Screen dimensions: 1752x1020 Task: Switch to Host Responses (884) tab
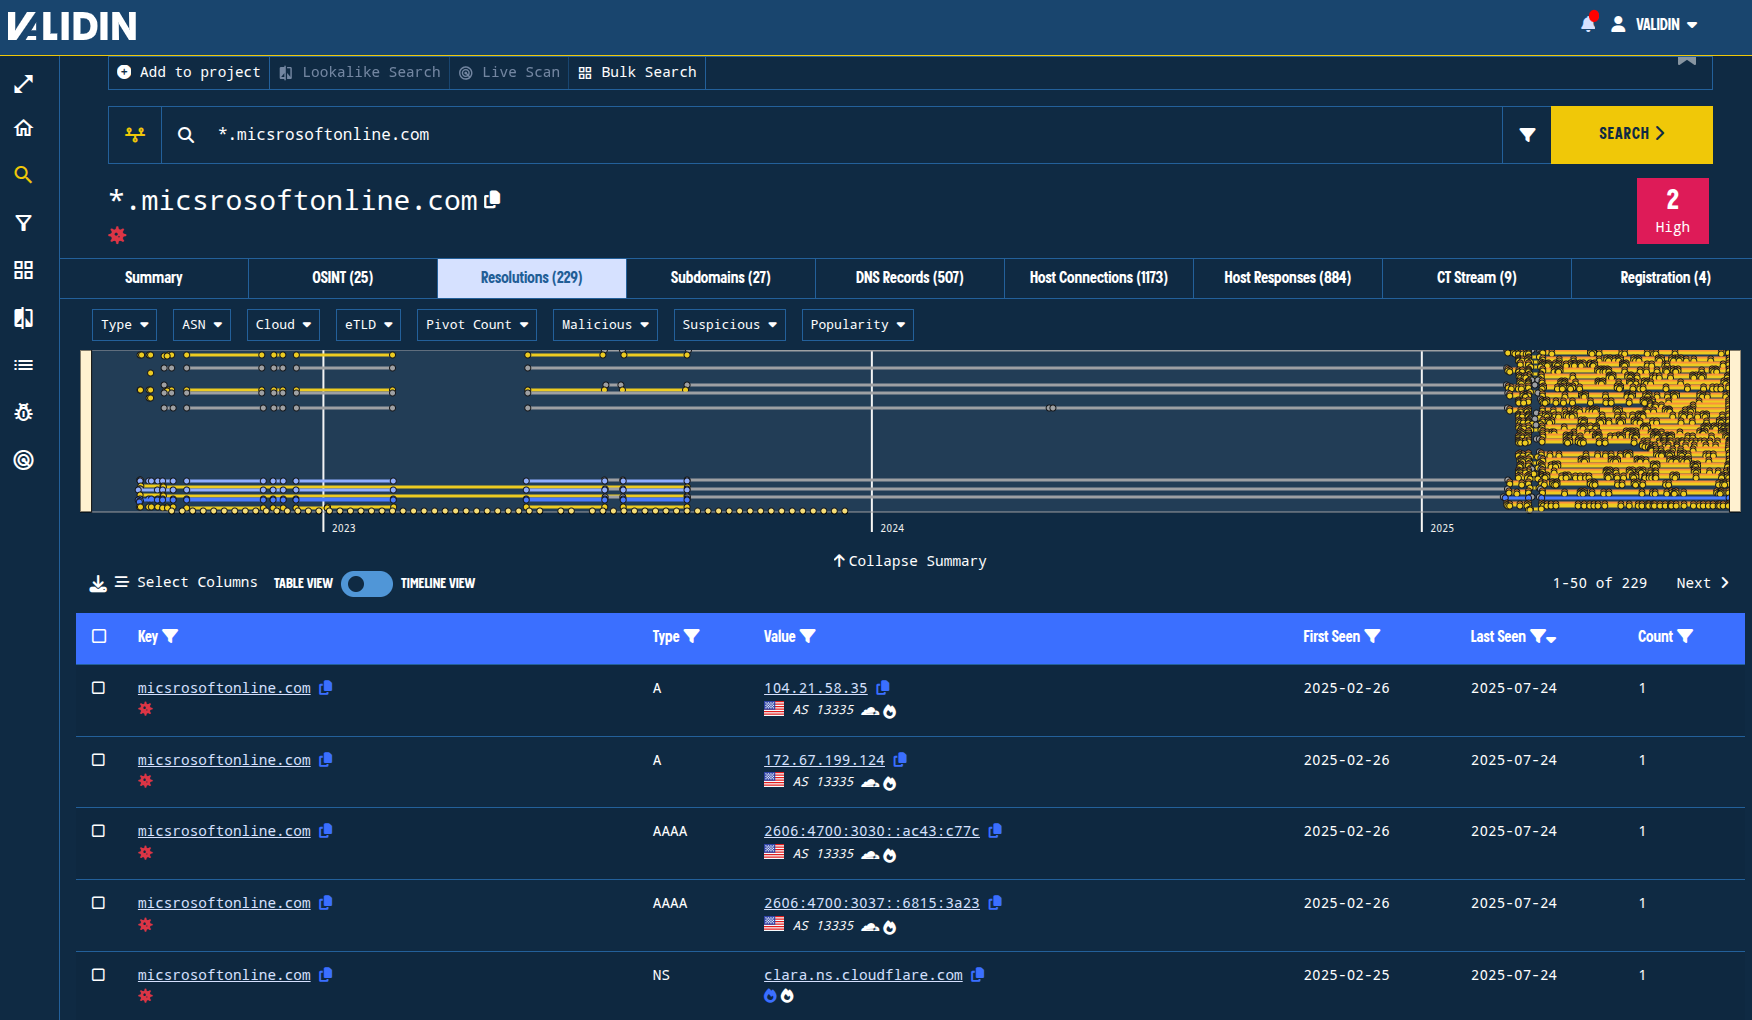1288,278
